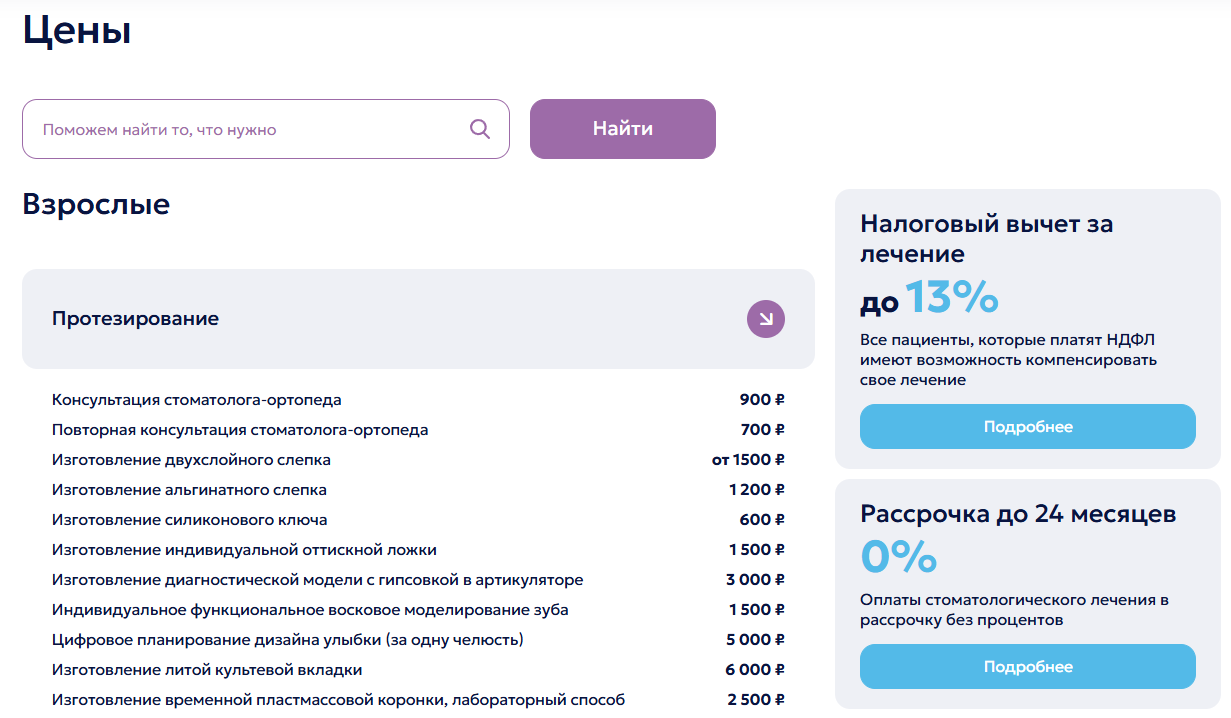Open Подробнее under installment card
1231x718 pixels.
point(1027,667)
